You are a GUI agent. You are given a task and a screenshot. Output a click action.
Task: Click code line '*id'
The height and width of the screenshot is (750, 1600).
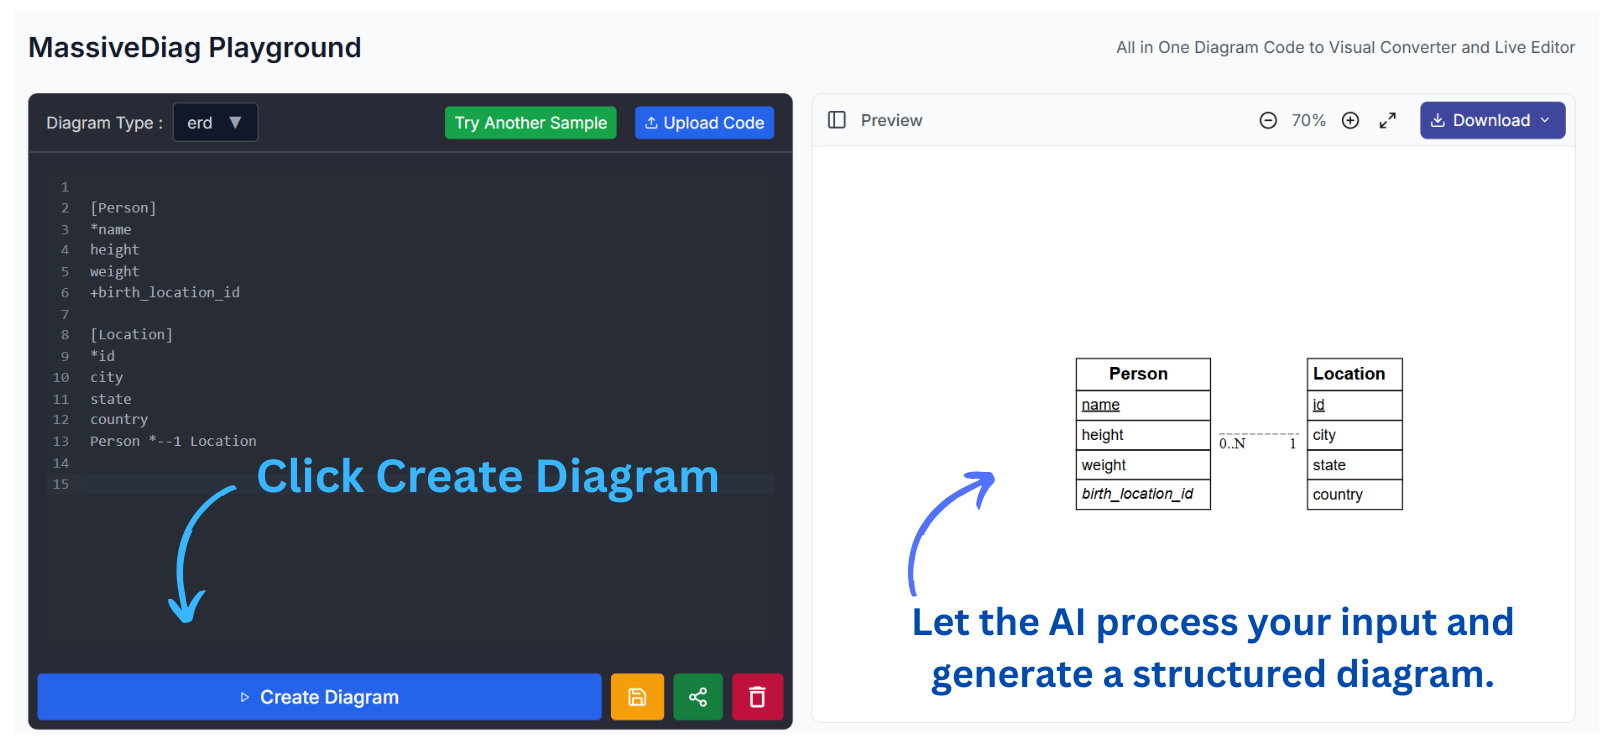pos(103,356)
